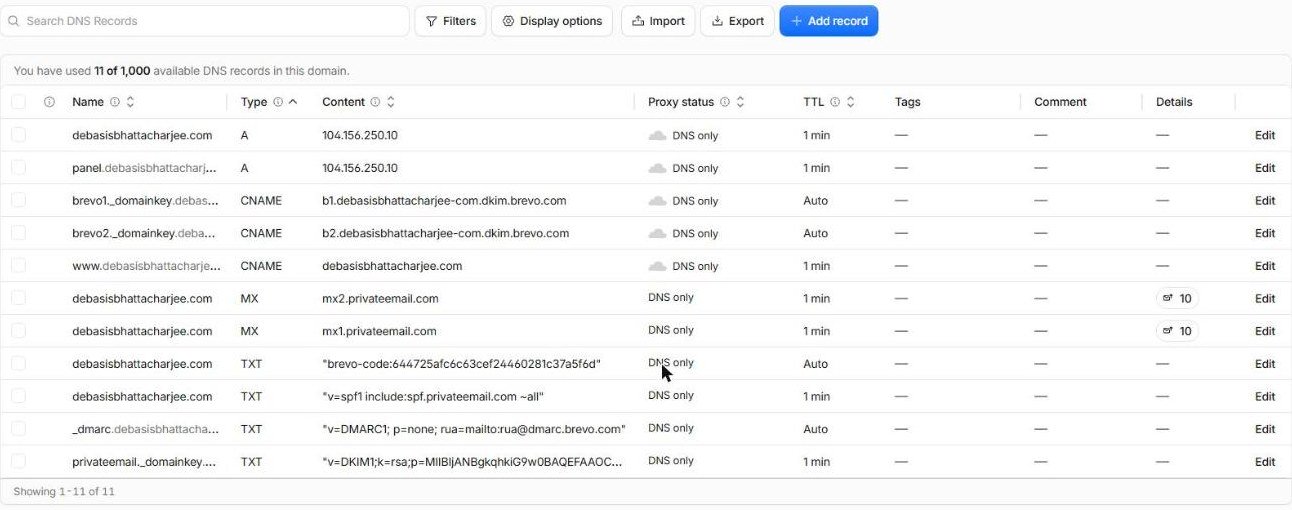
Task: Click cloud icon in root A record row
Action: (x=657, y=135)
